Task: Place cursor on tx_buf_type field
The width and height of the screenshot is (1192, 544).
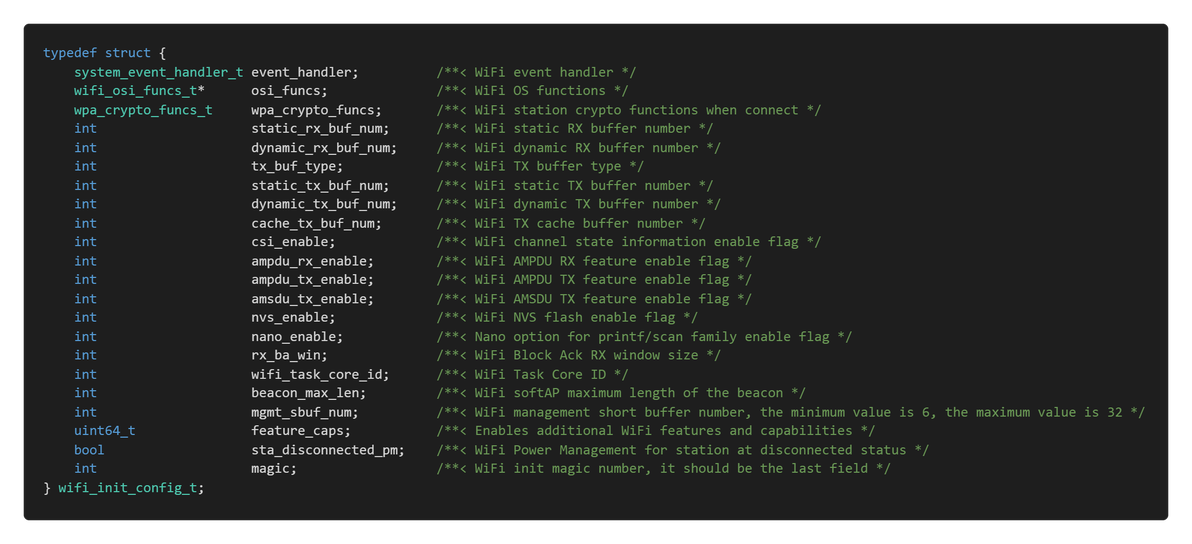Action: 296,166
